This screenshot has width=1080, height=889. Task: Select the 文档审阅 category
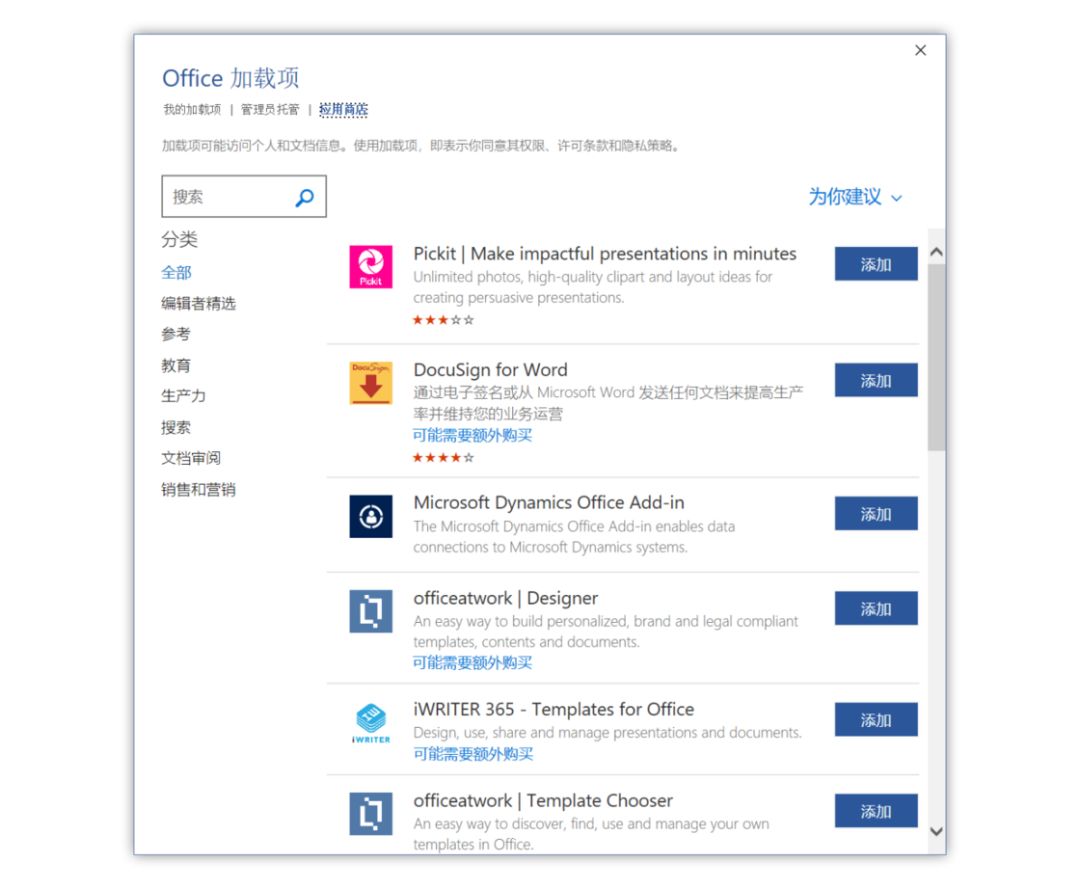[191, 458]
